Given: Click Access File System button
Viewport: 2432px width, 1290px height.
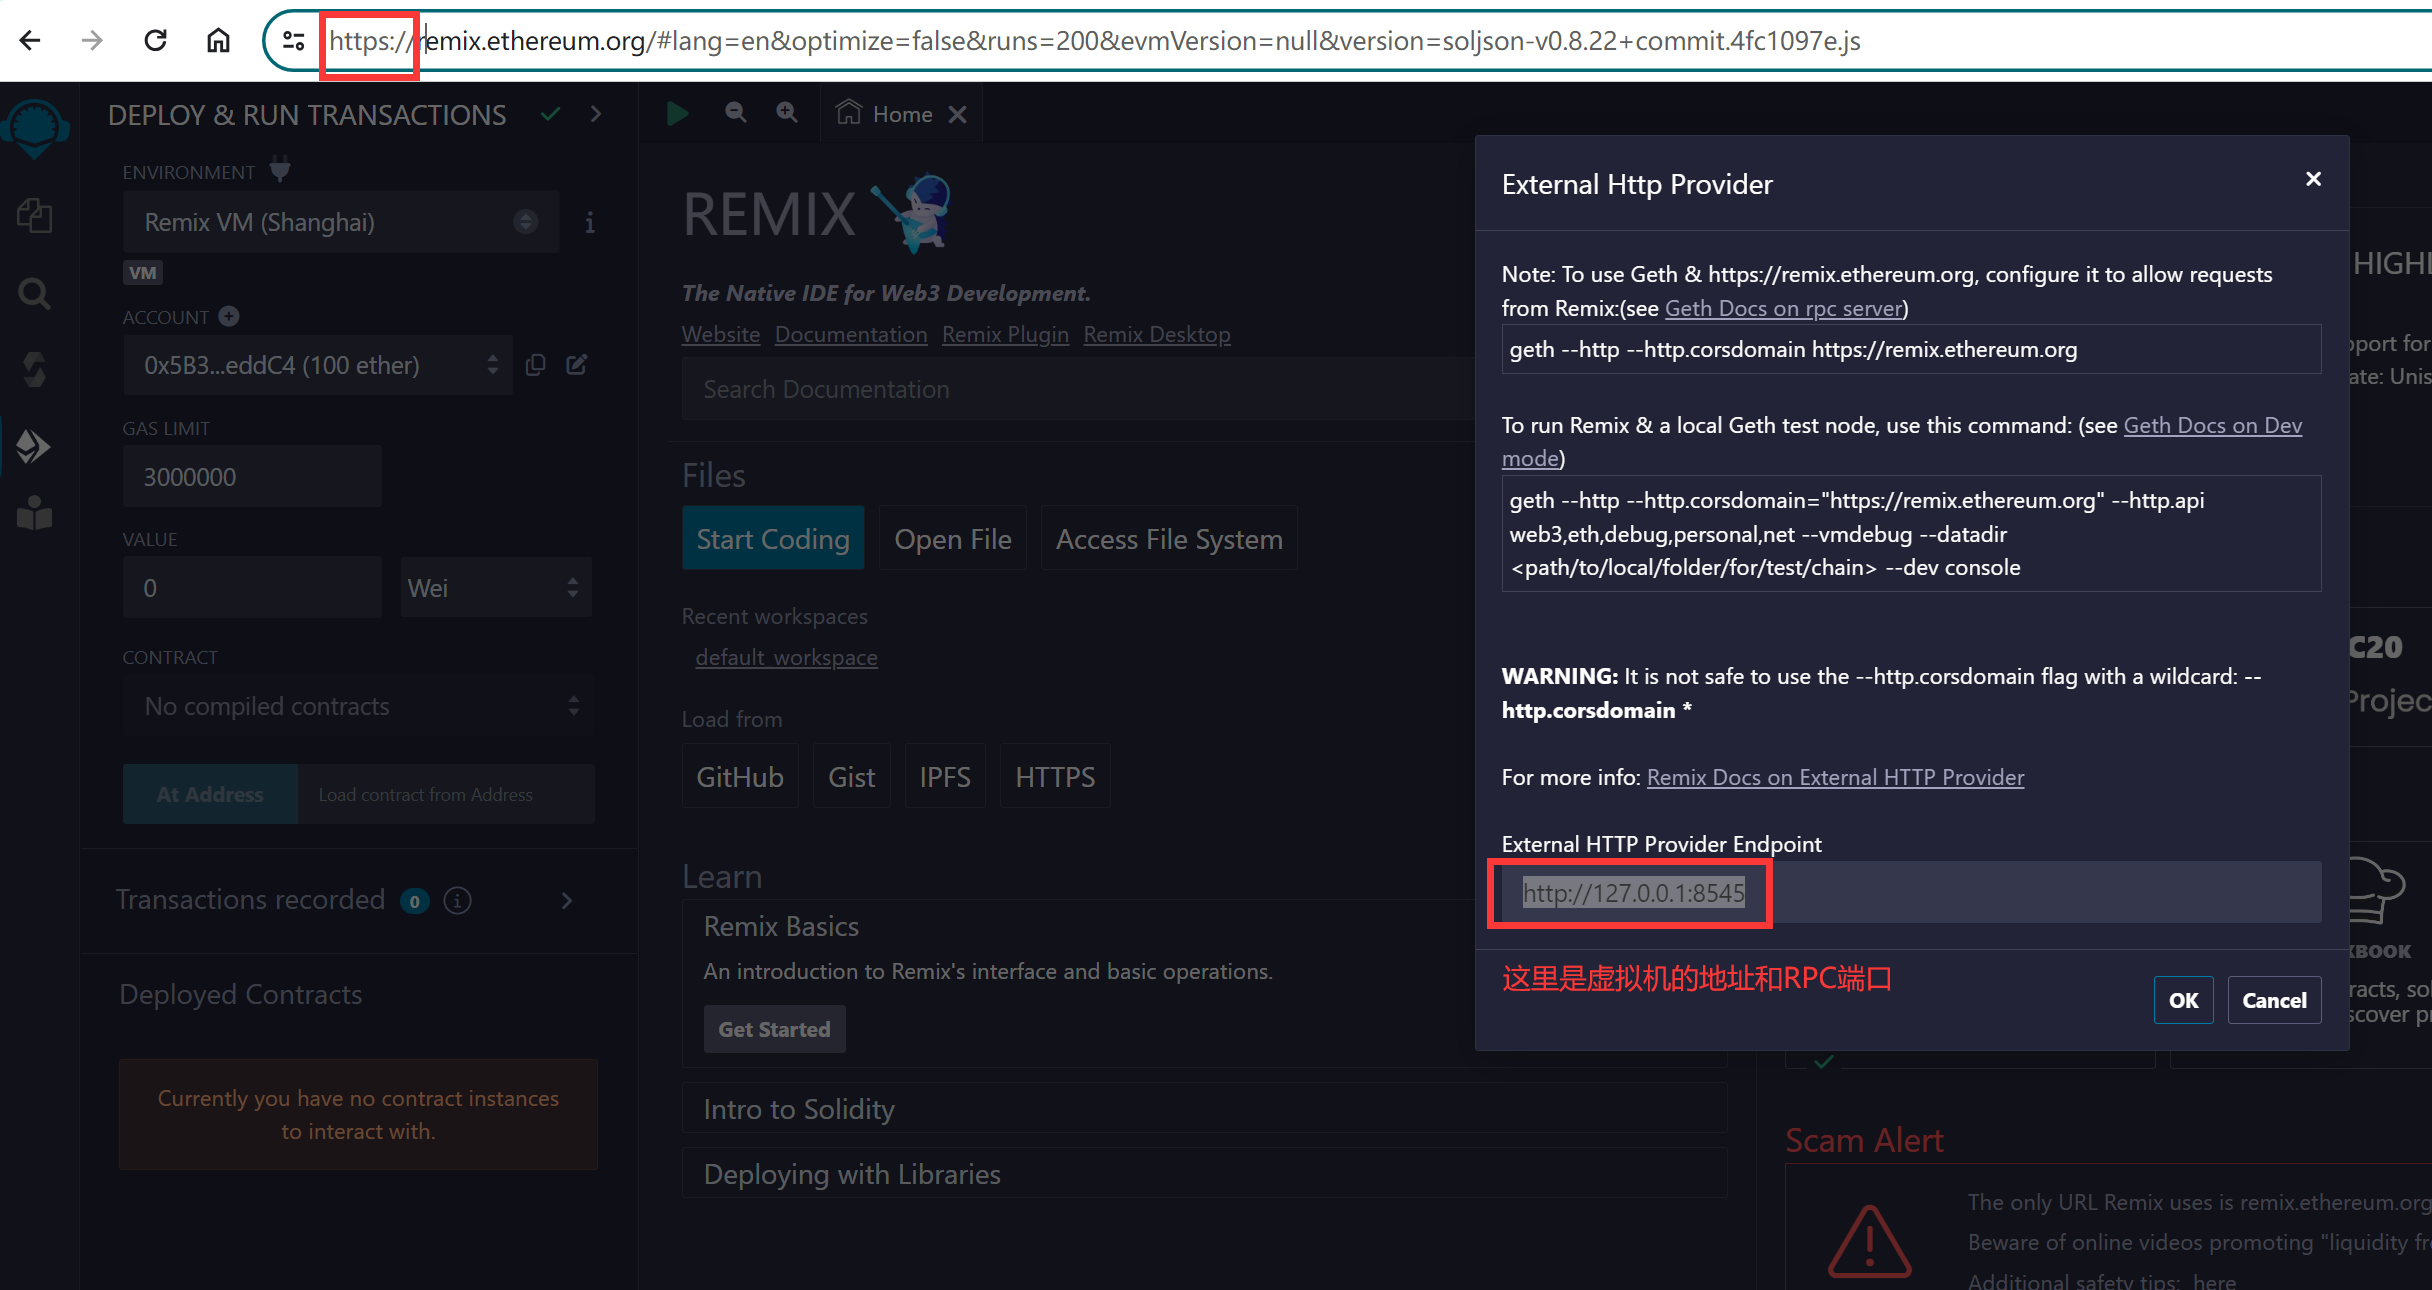Looking at the screenshot, I should (1169, 539).
